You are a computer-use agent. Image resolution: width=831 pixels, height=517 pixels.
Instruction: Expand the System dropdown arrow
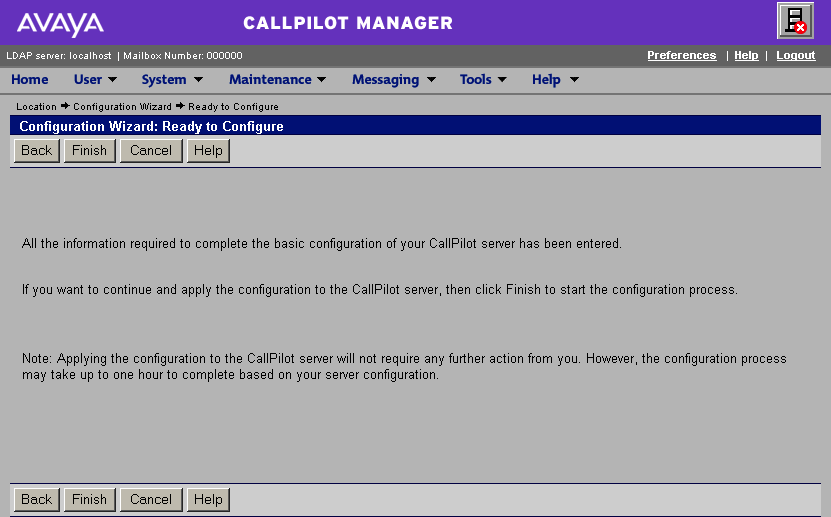coord(198,80)
